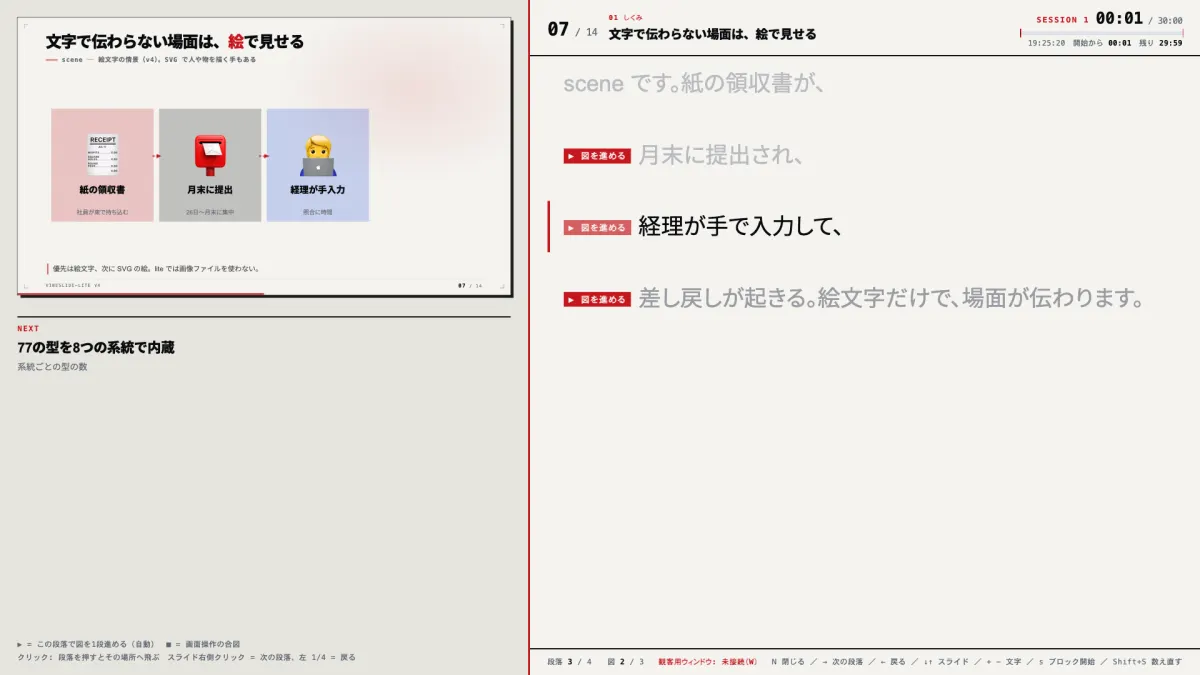Click the red postbox emoji on the slide

[x=210, y=156]
